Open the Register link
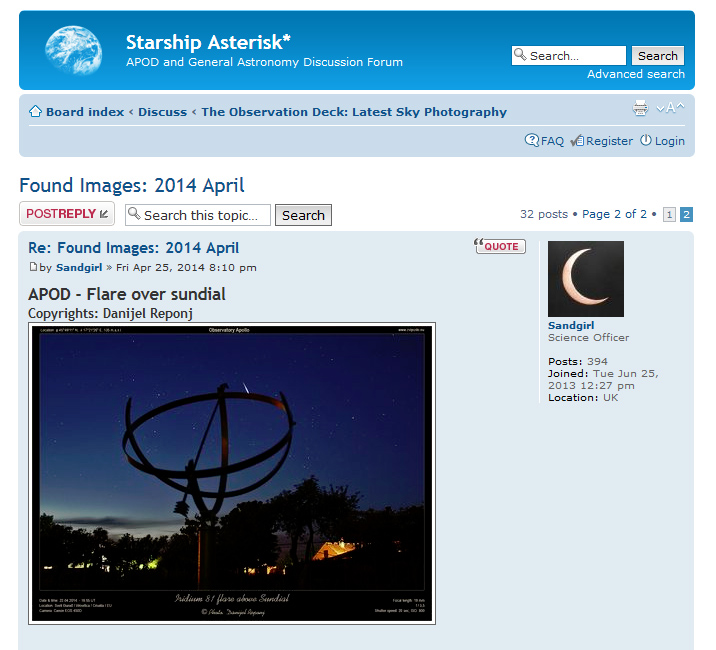This screenshot has height=650, width=716. pyautogui.click(x=610, y=141)
